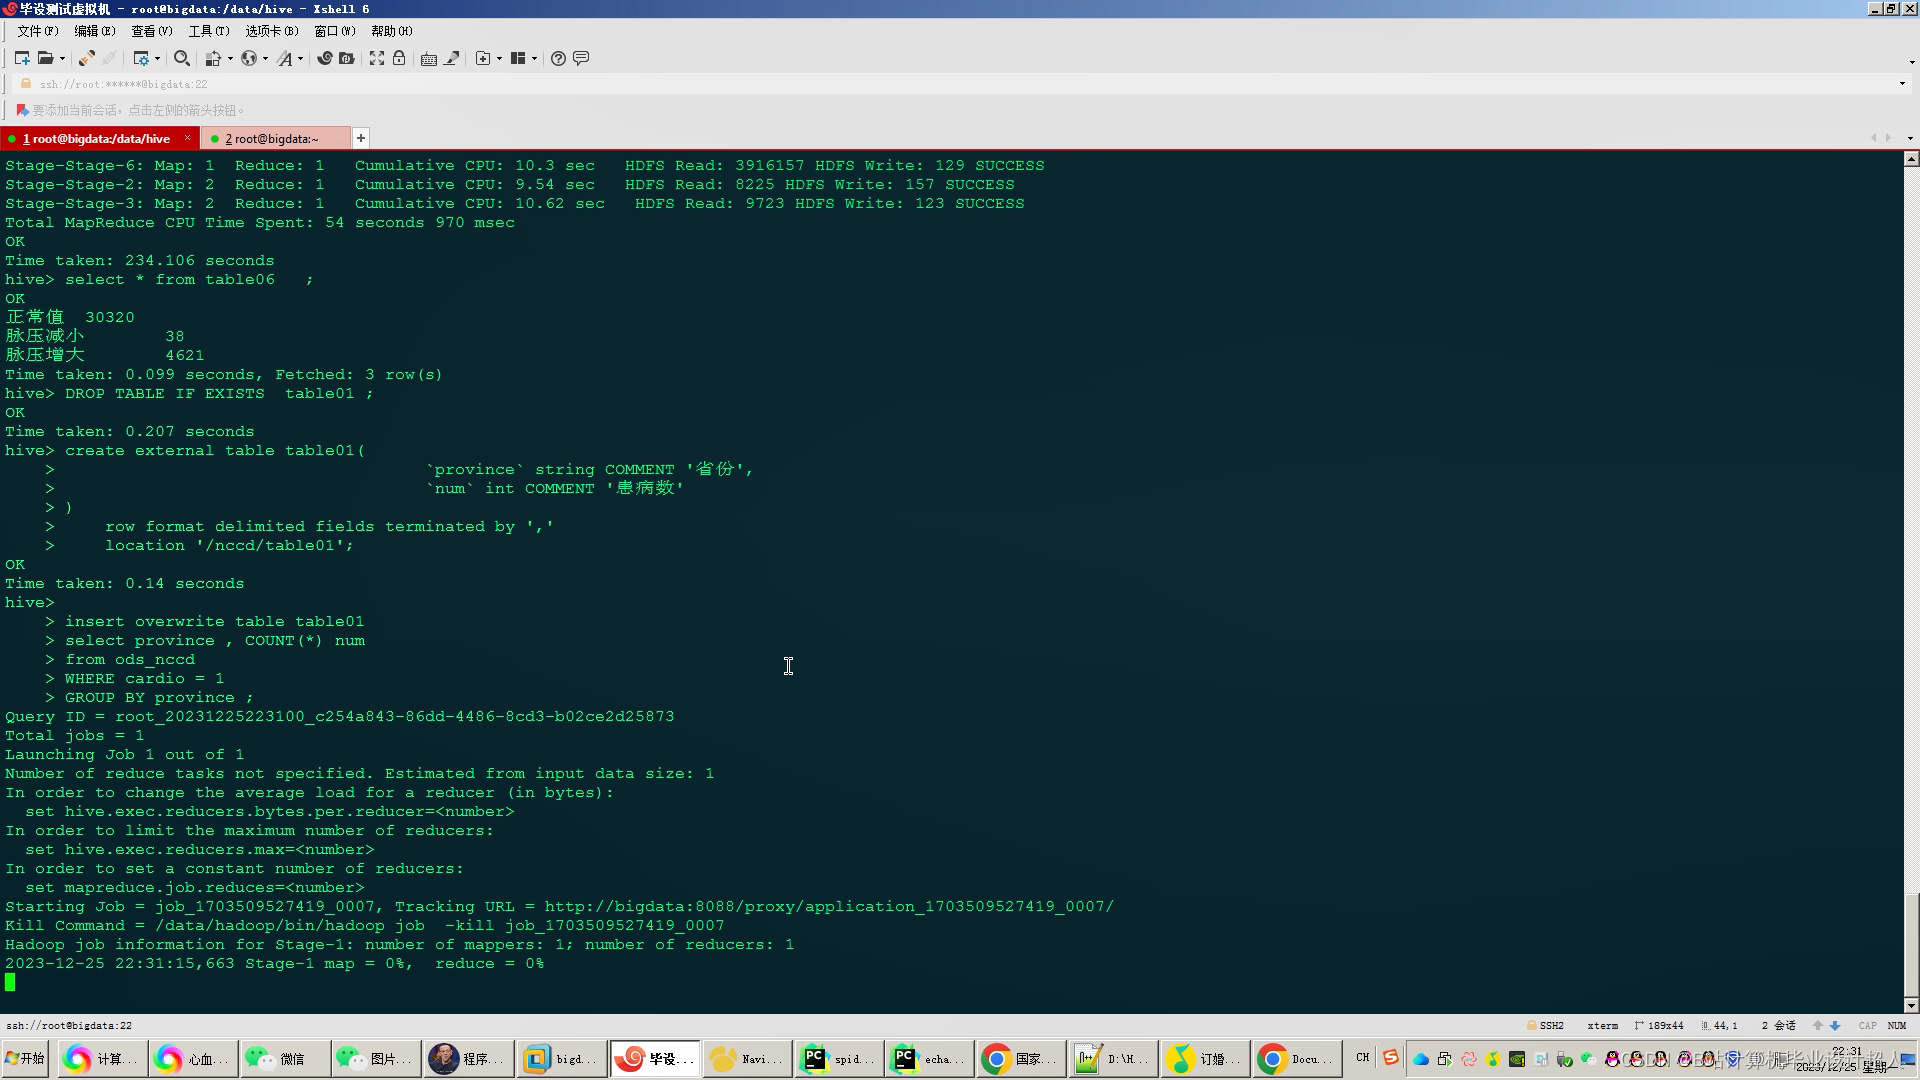Click the feedback speech bubble icon

point(581,58)
